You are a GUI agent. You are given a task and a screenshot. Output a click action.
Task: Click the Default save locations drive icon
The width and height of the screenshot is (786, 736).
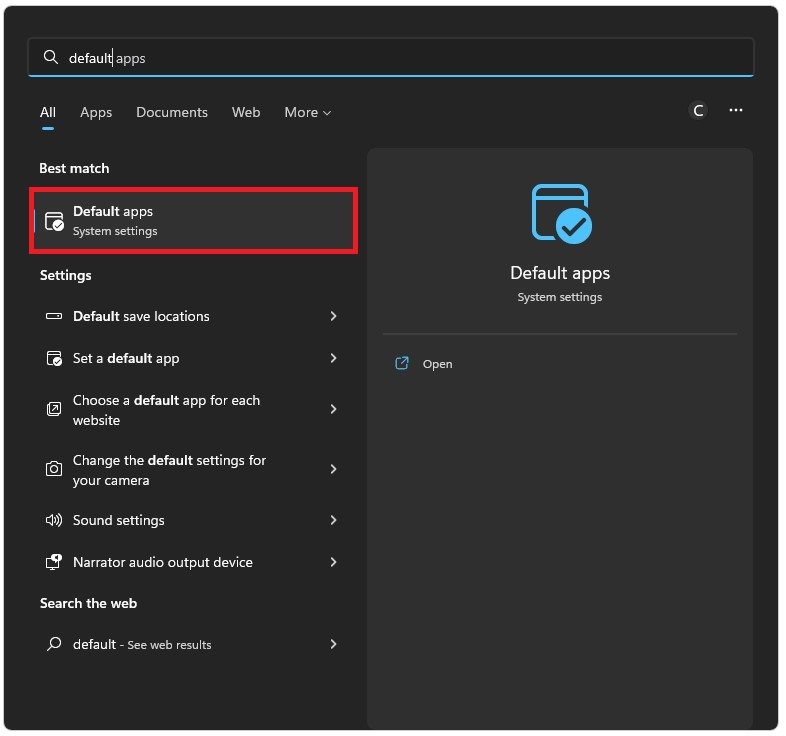point(54,316)
